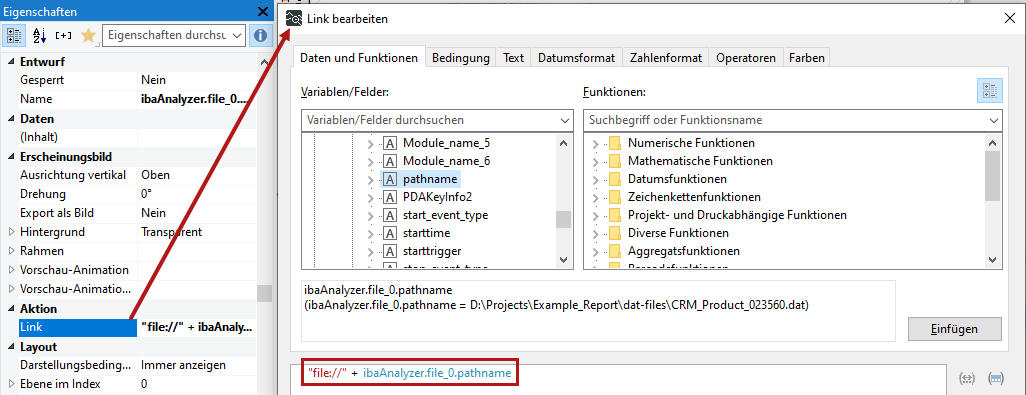Expand the Rahmen property
Image resolution: width=1026 pixels, height=395 pixels.
pyautogui.click(x=10, y=251)
